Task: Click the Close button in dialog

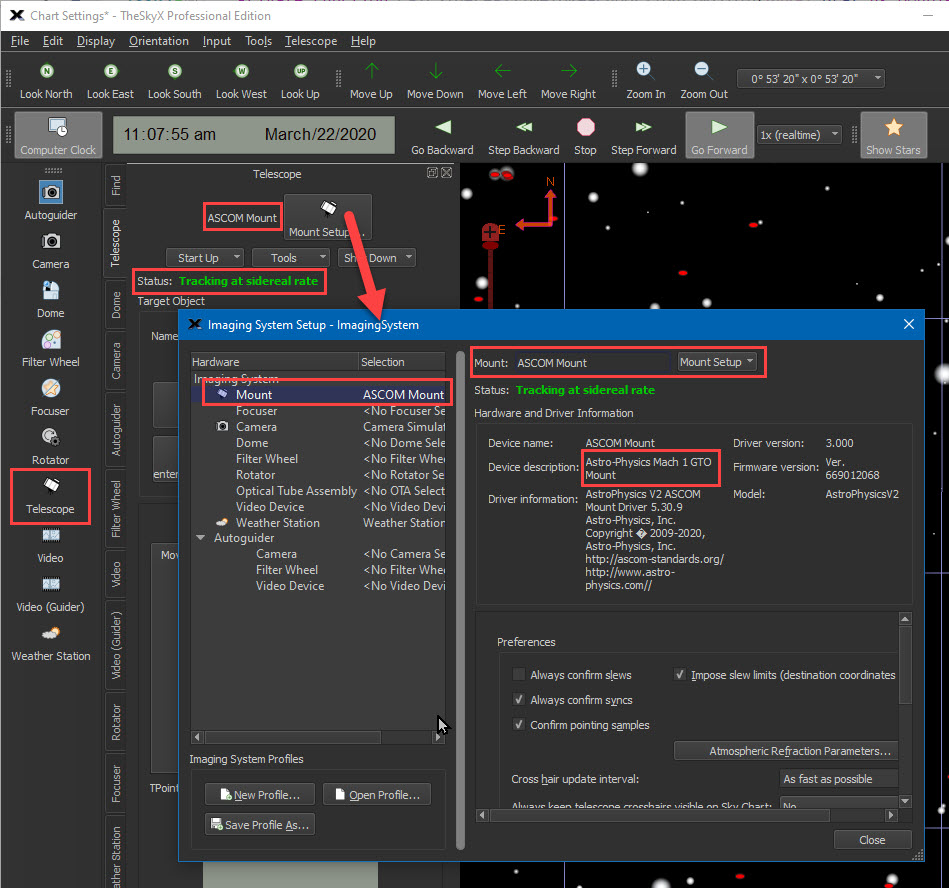Action: [872, 840]
